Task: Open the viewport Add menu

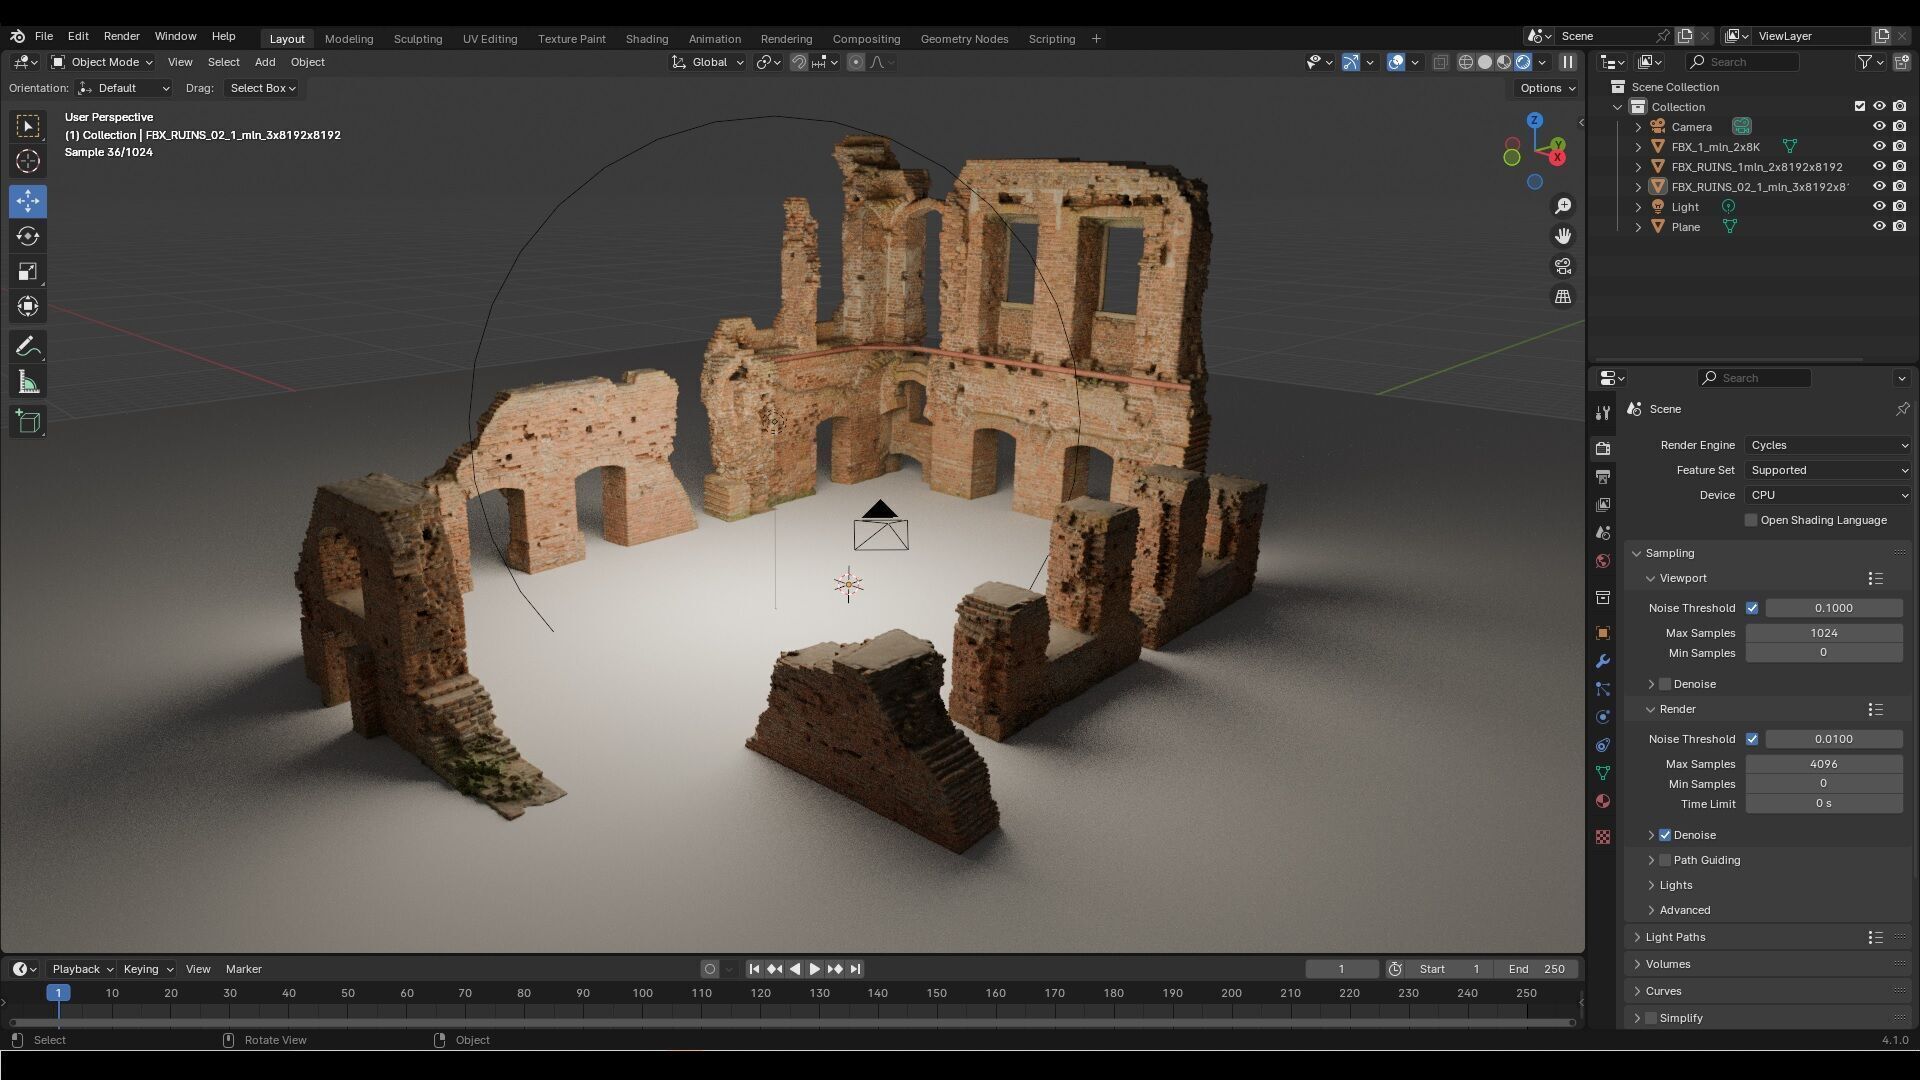Action: click(x=265, y=62)
